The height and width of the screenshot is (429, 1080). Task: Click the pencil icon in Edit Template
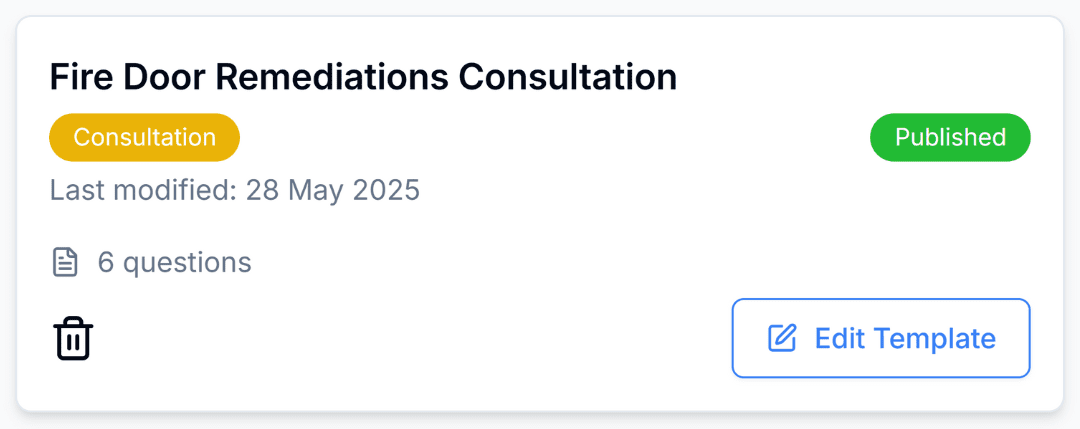pyautogui.click(x=782, y=338)
